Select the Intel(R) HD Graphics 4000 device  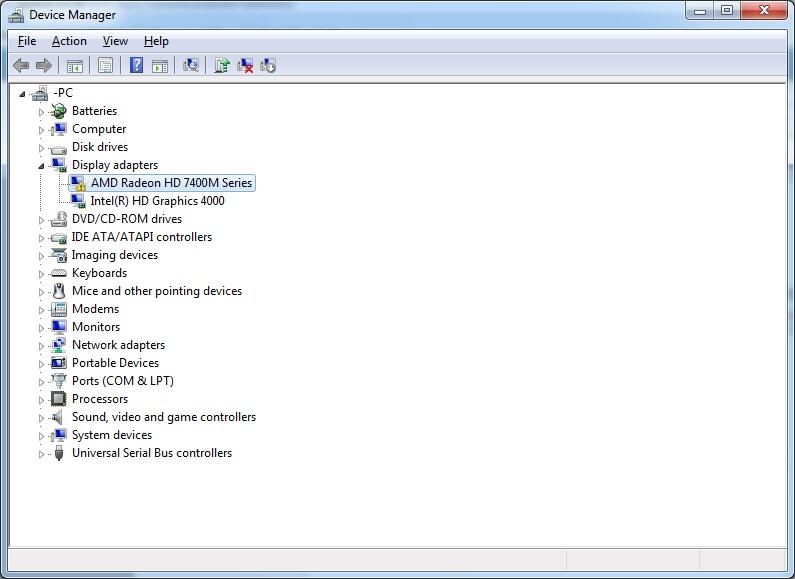pos(157,201)
